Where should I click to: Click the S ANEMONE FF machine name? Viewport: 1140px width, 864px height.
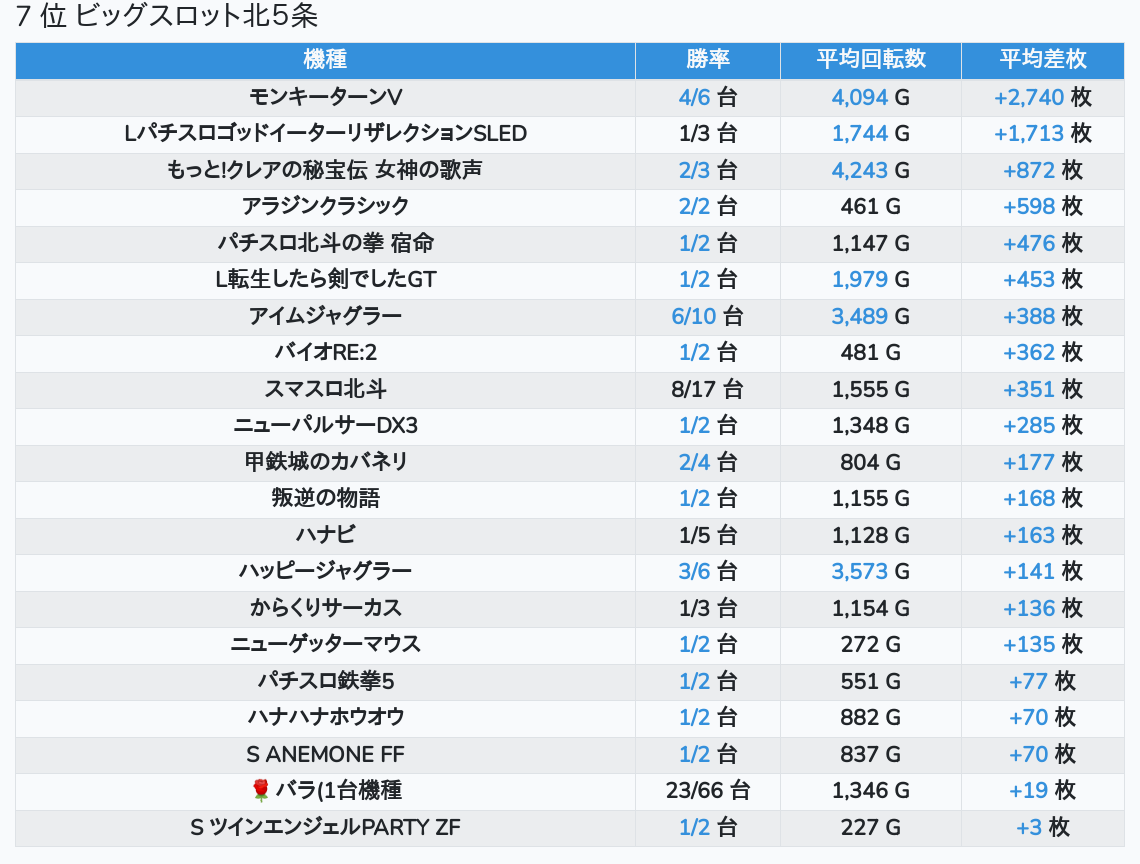[325, 754]
